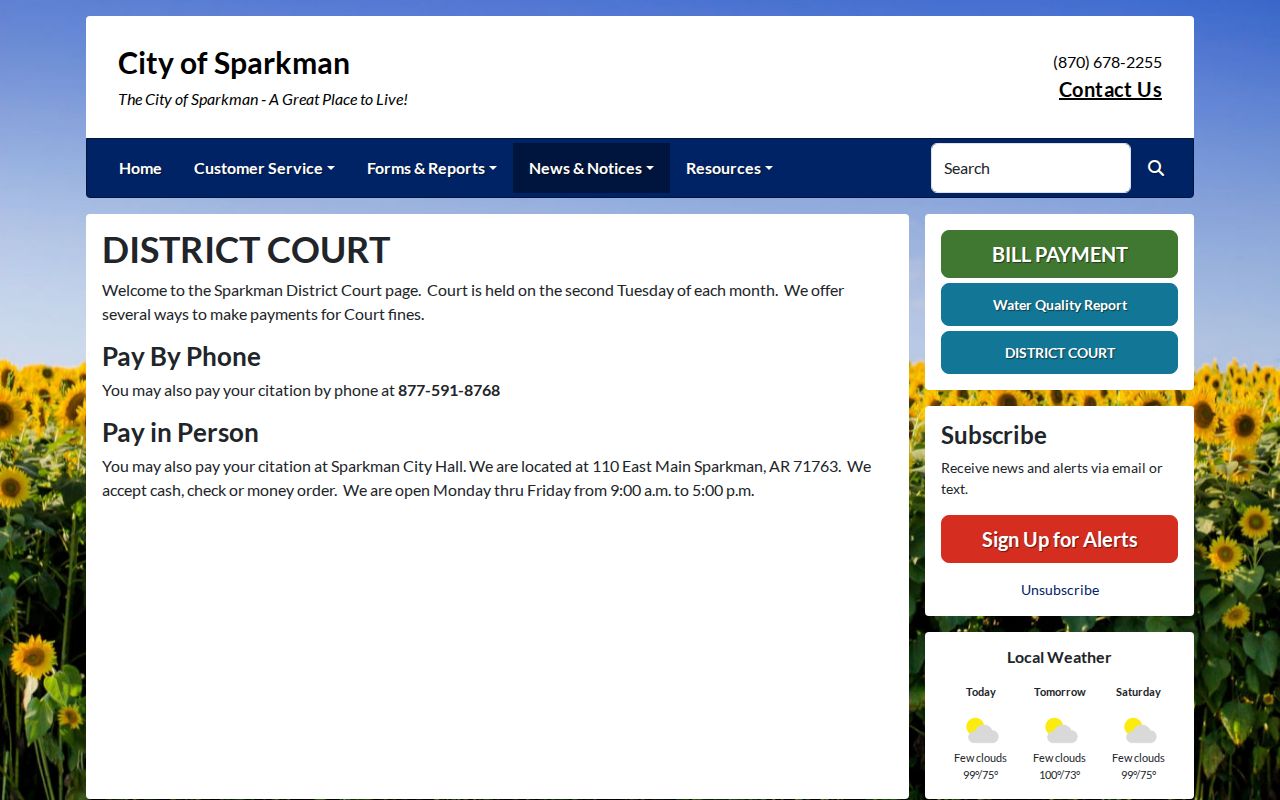The width and height of the screenshot is (1280, 800).
Task: Click the Pay in Person heading
Action: pos(180,433)
